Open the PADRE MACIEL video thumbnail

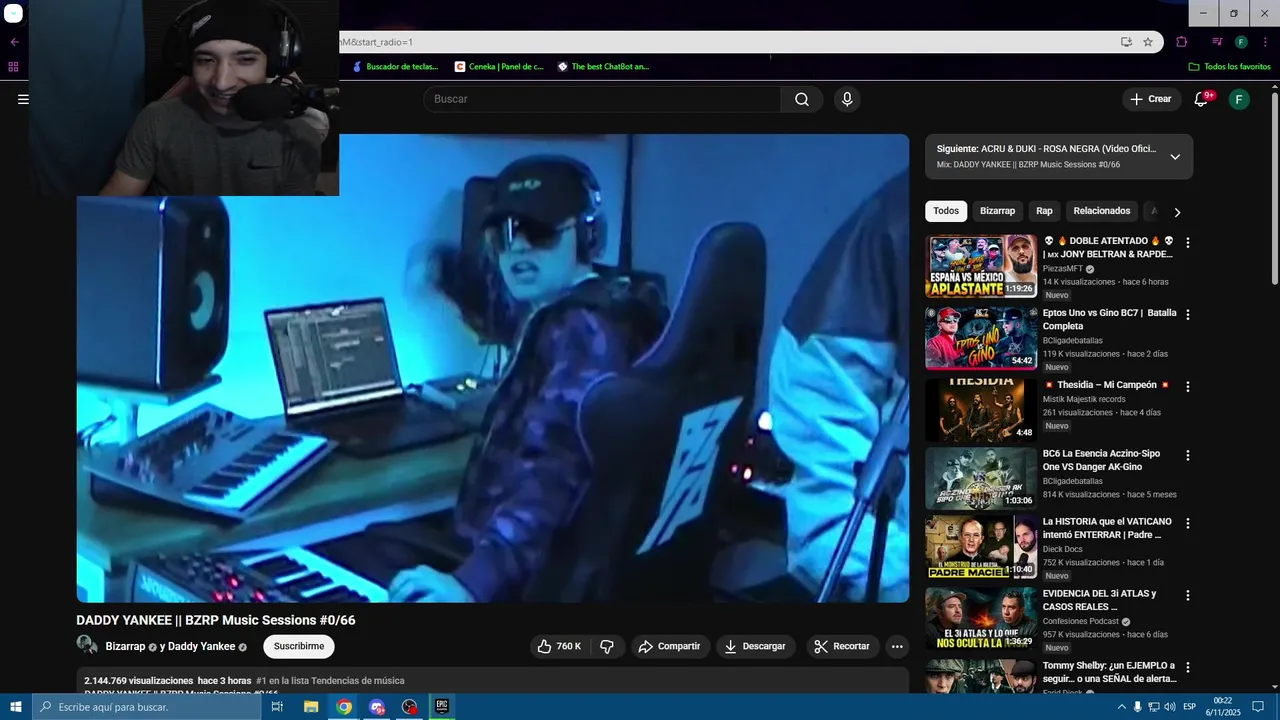click(981, 547)
